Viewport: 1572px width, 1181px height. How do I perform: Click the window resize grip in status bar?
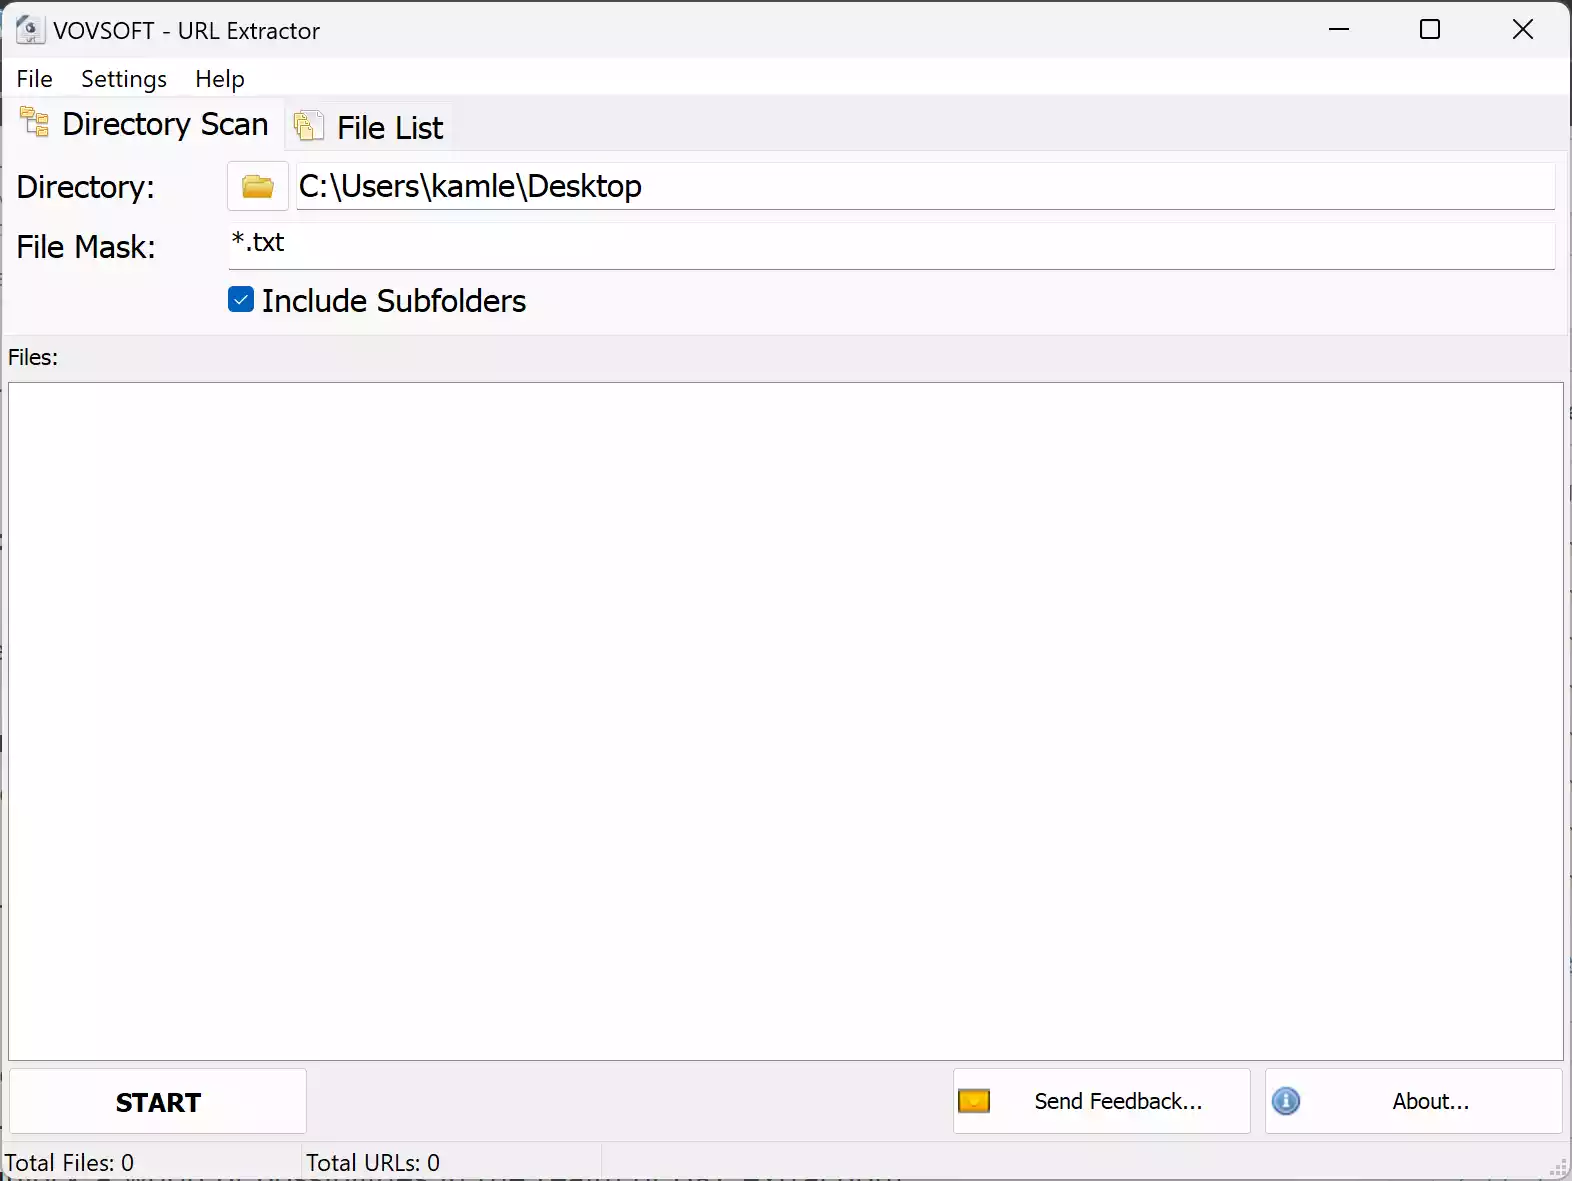[1558, 1167]
